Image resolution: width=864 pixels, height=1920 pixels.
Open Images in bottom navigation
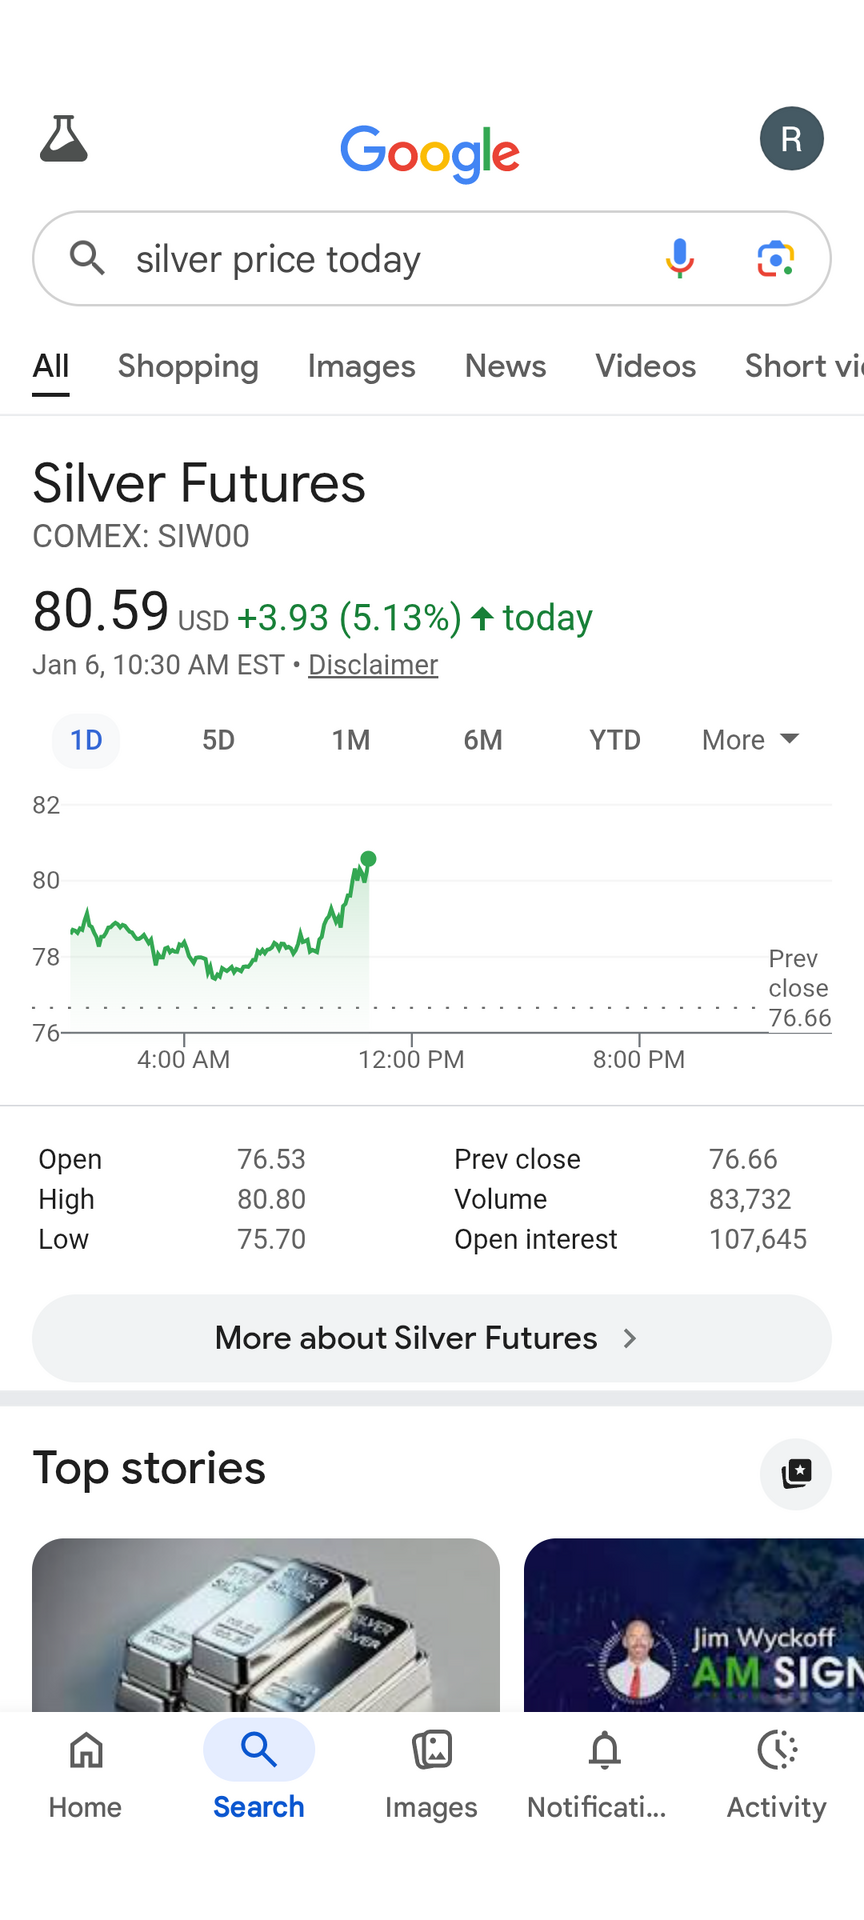pyautogui.click(x=431, y=1776)
